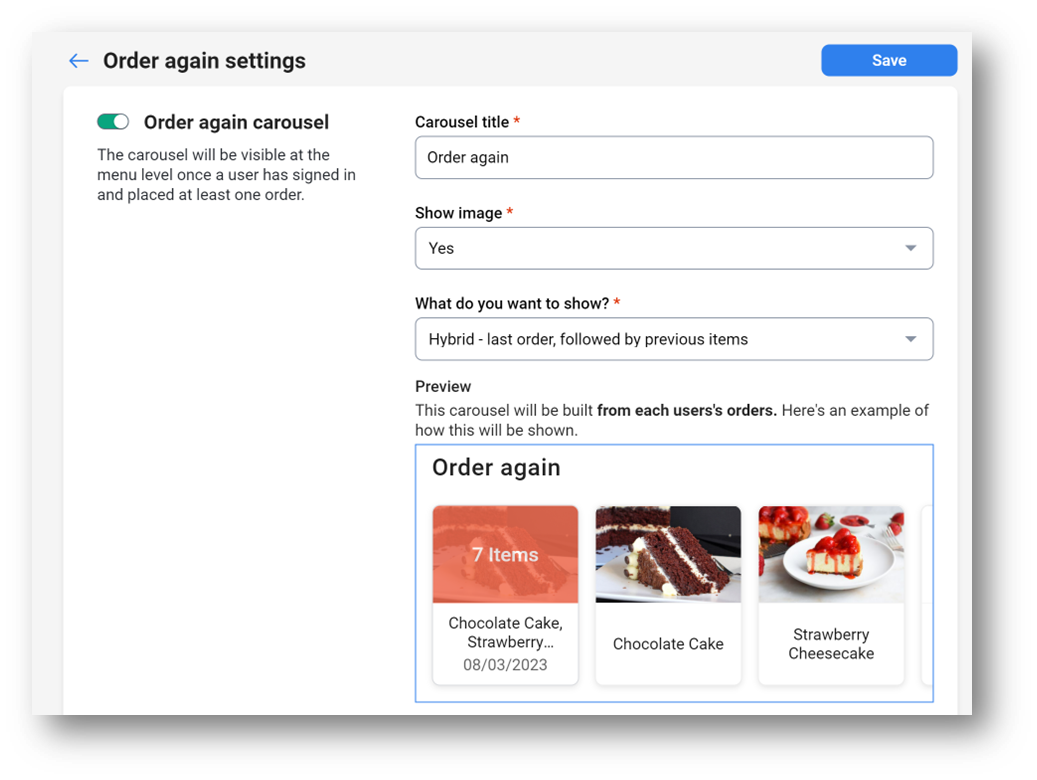Click the blue back arrow icon
The height and width of the screenshot is (780, 1037).
coord(78,60)
